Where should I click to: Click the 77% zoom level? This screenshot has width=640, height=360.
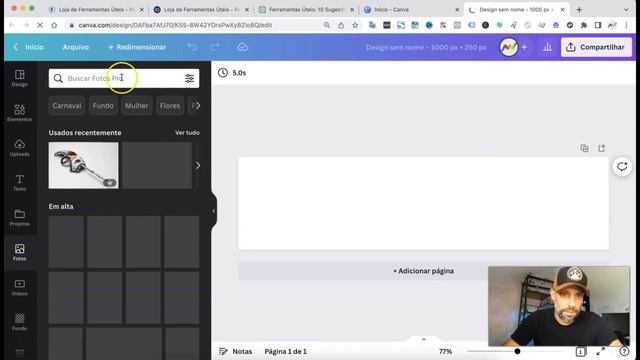tap(445, 351)
